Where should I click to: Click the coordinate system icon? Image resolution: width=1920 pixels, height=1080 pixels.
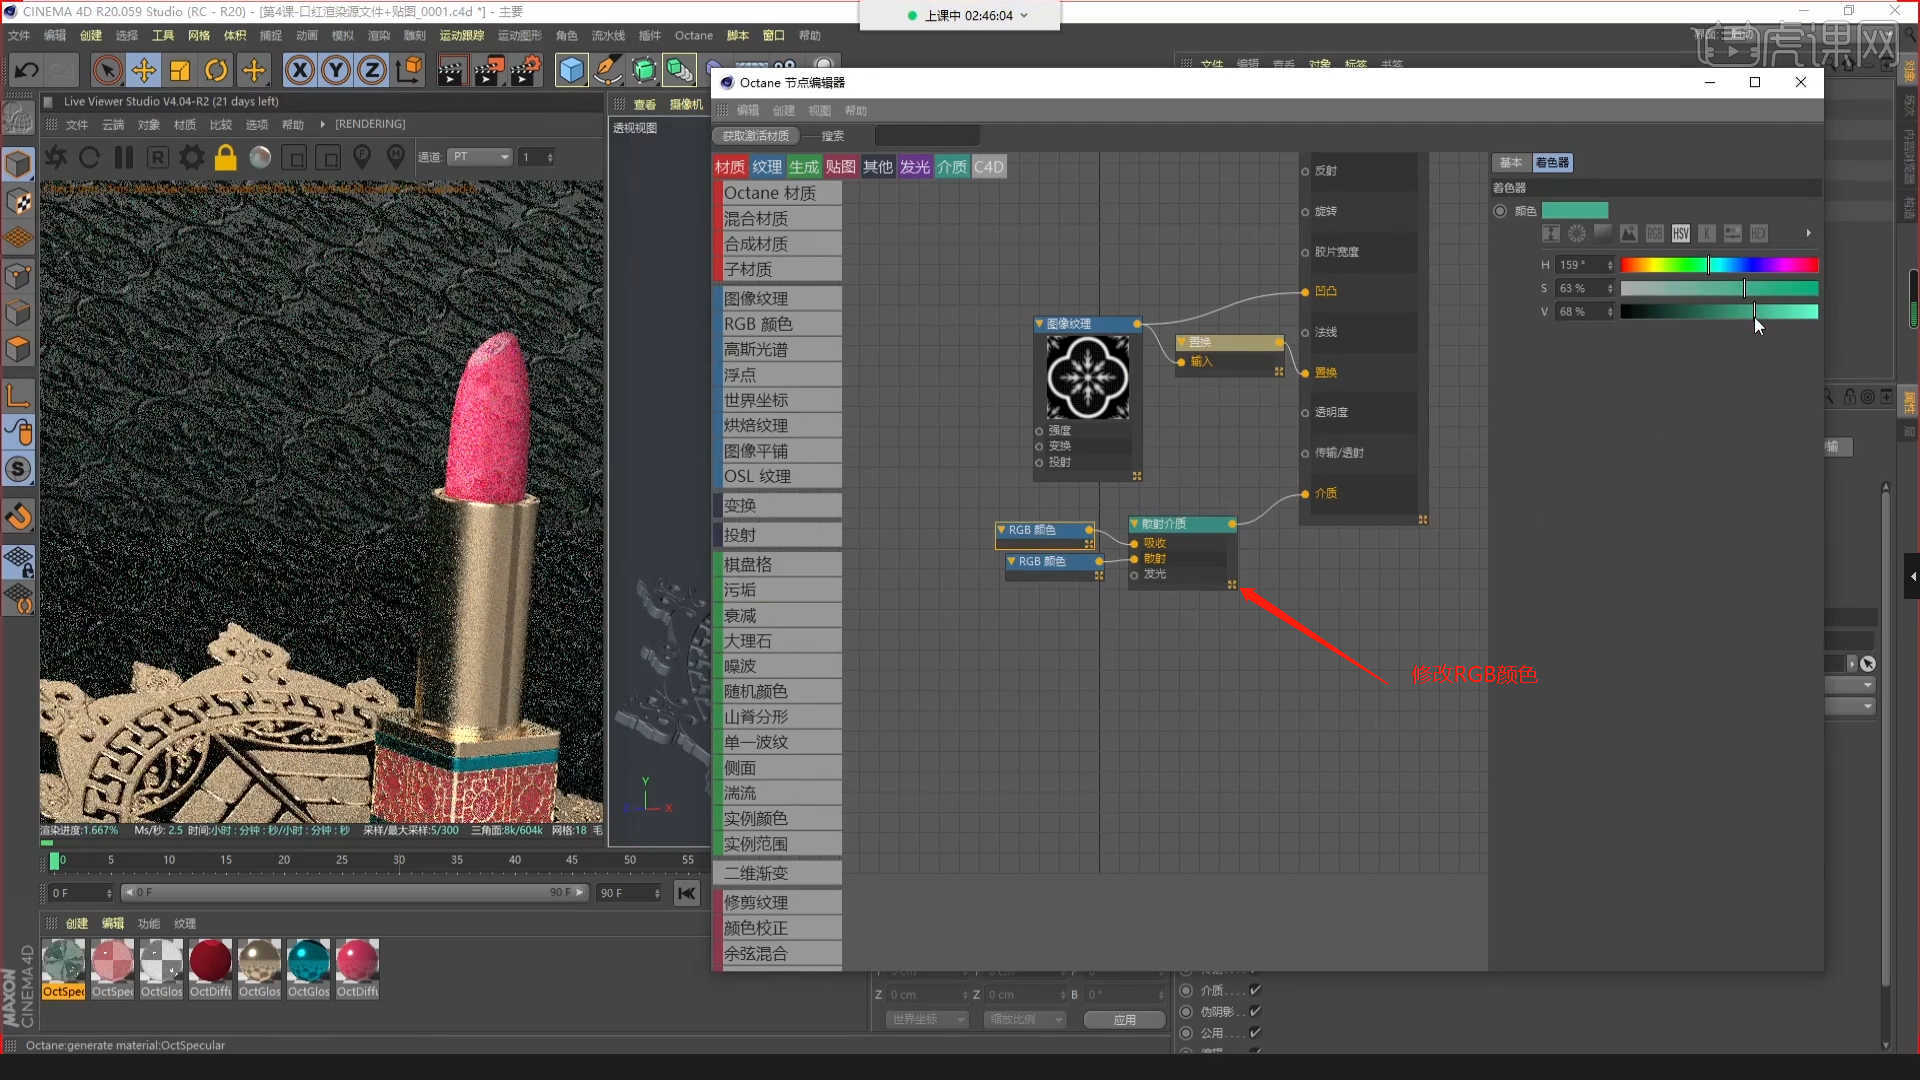(x=409, y=70)
